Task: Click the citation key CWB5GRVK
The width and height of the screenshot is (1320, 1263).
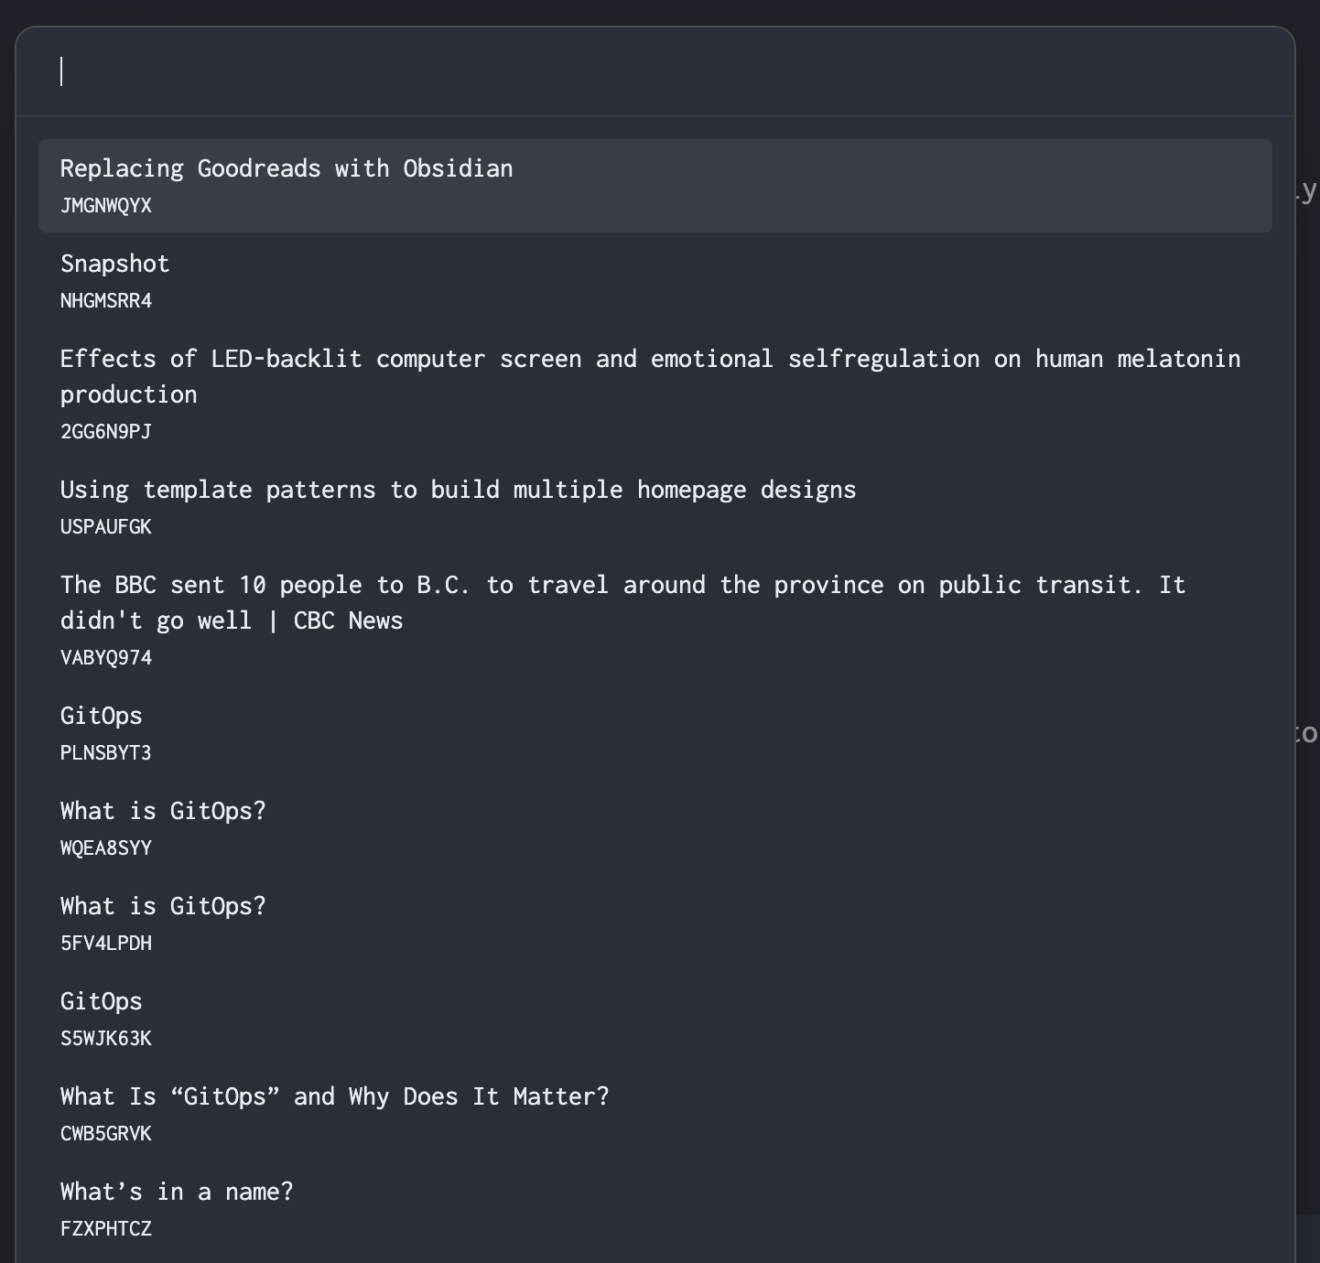Action: pos(106,1133)
